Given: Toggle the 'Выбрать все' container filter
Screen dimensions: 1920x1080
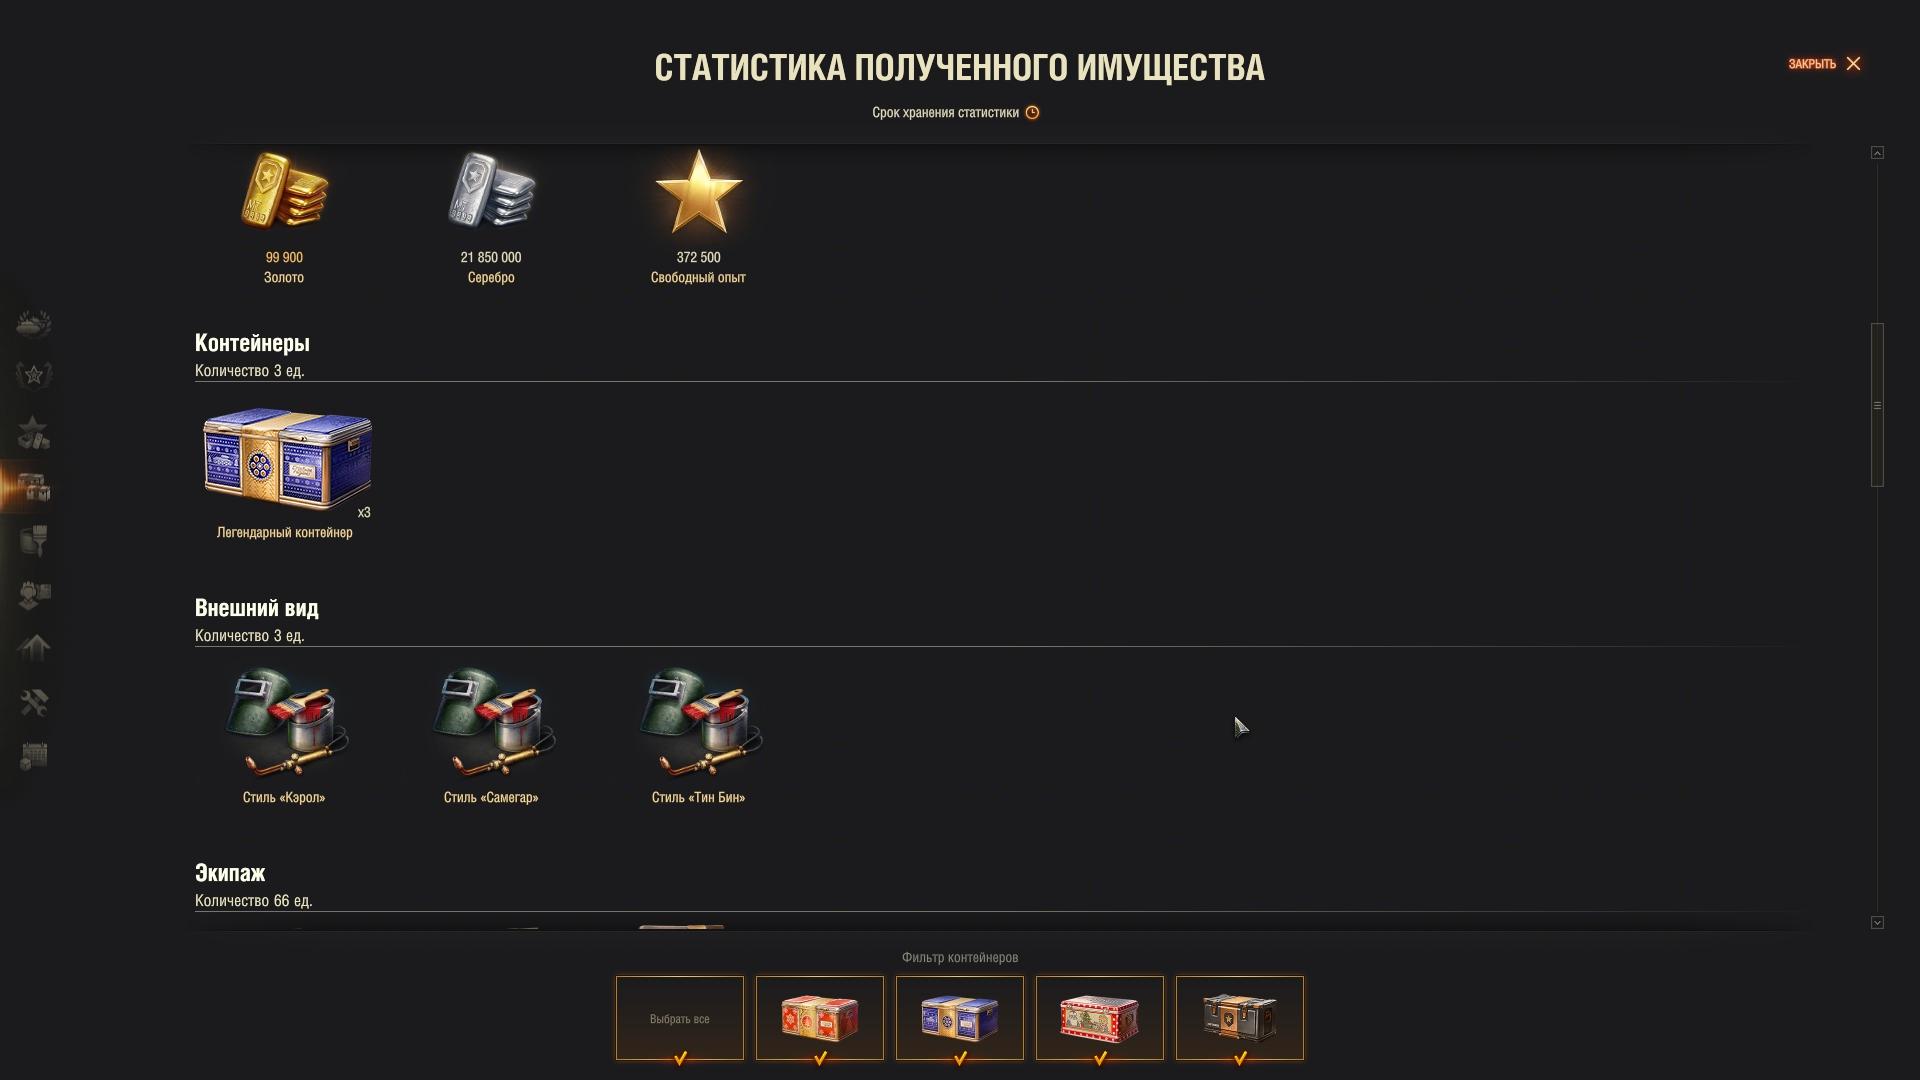Looking at the screenshot, I should [680, 1018].
